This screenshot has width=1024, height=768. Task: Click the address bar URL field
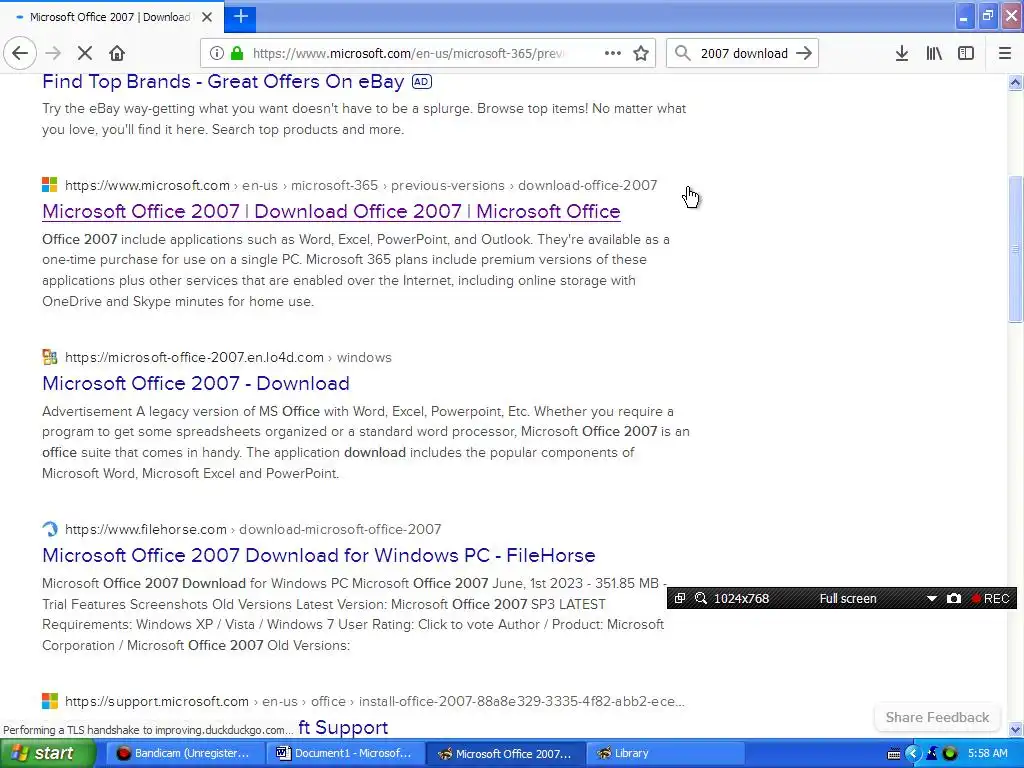coord(408,53)
